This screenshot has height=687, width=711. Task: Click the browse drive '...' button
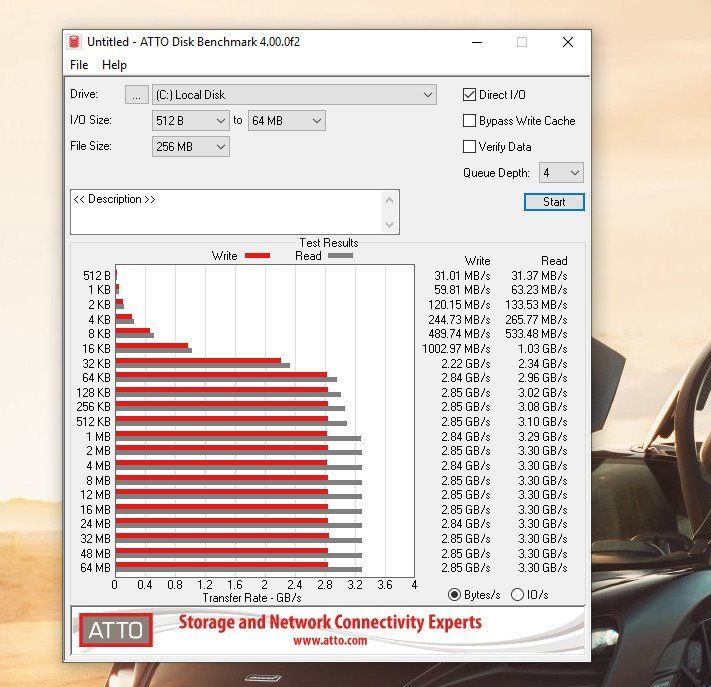[136, 95]
